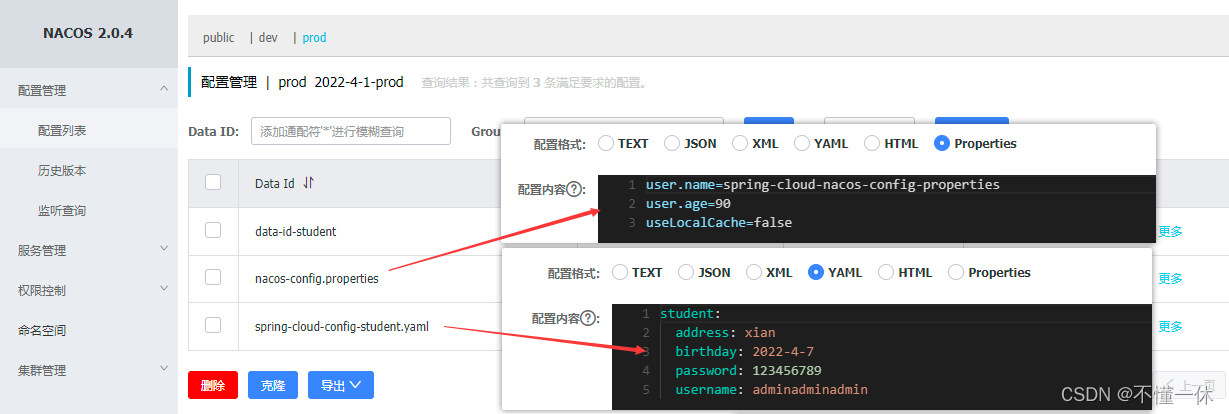Click the Data Id column header text

275,183
